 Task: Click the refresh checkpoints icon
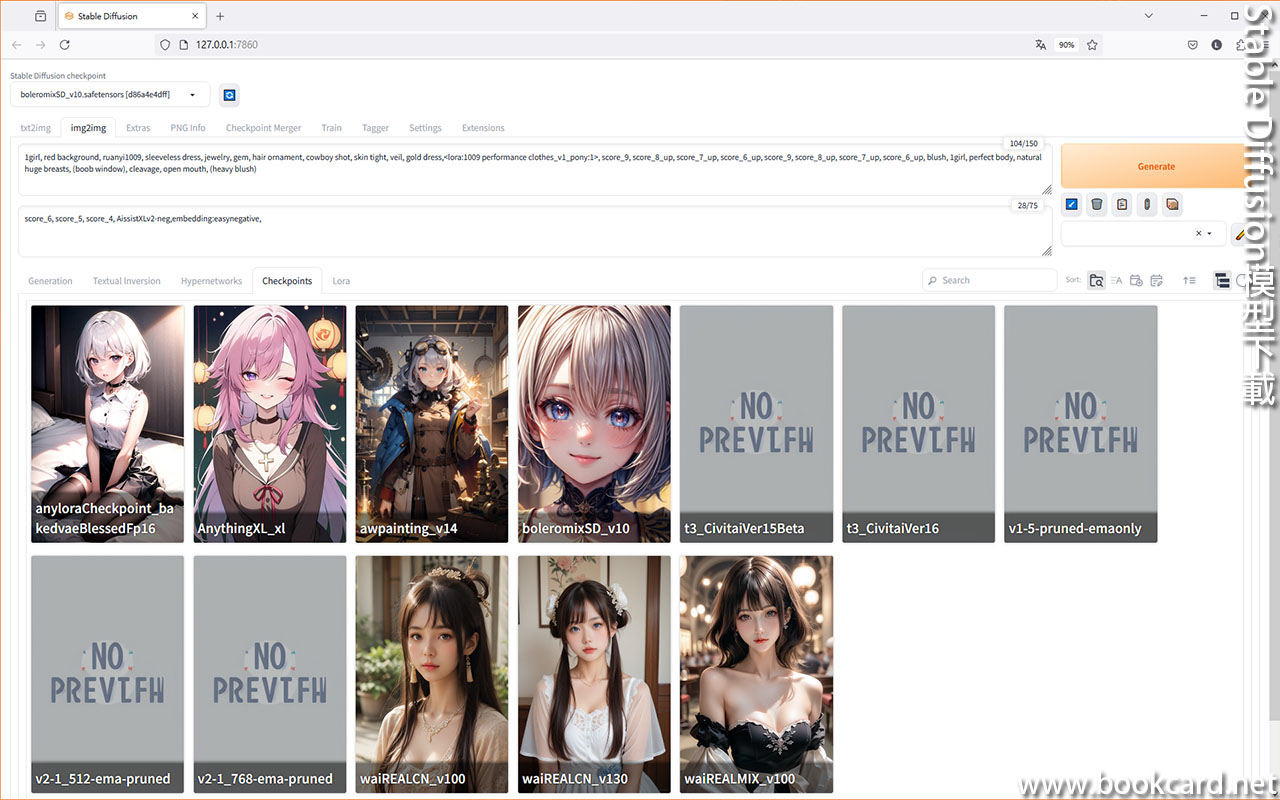(x=229, y=94)
